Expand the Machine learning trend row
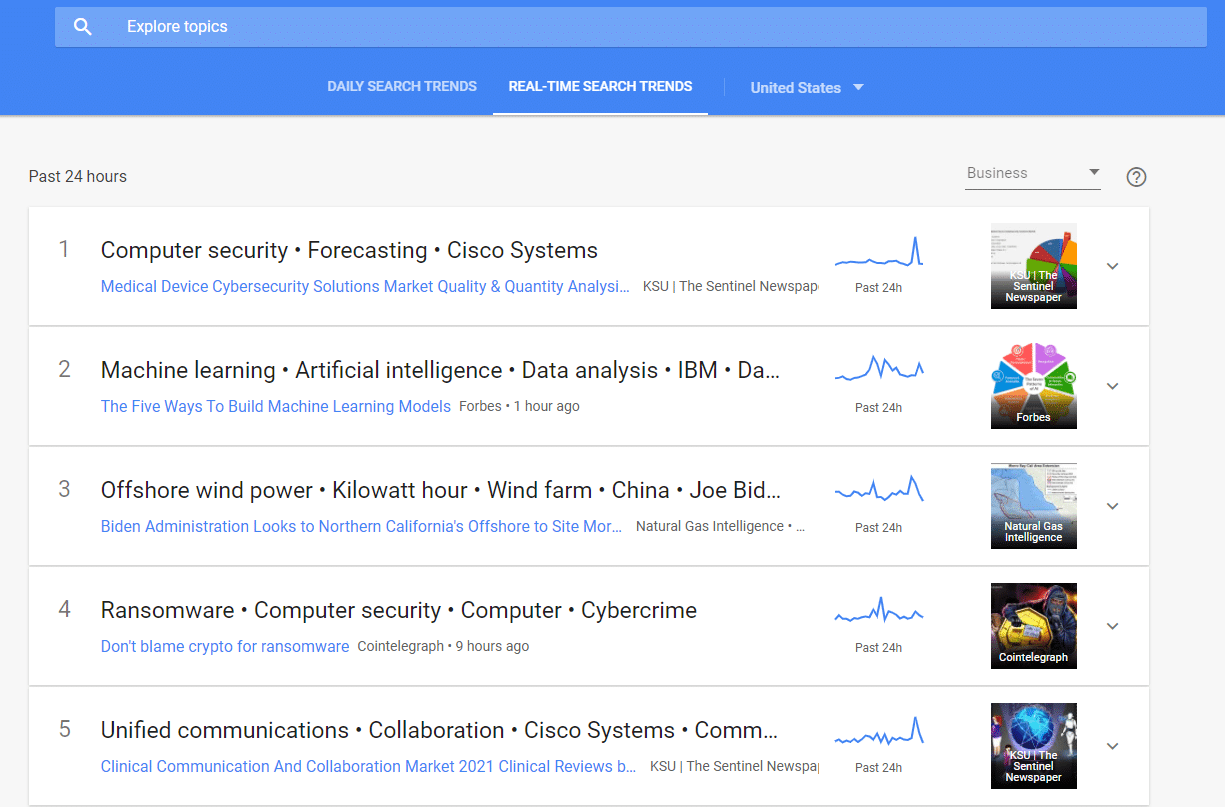Image resolution: width=1225 pixels, height=807 pixels. click(1112, 386)
